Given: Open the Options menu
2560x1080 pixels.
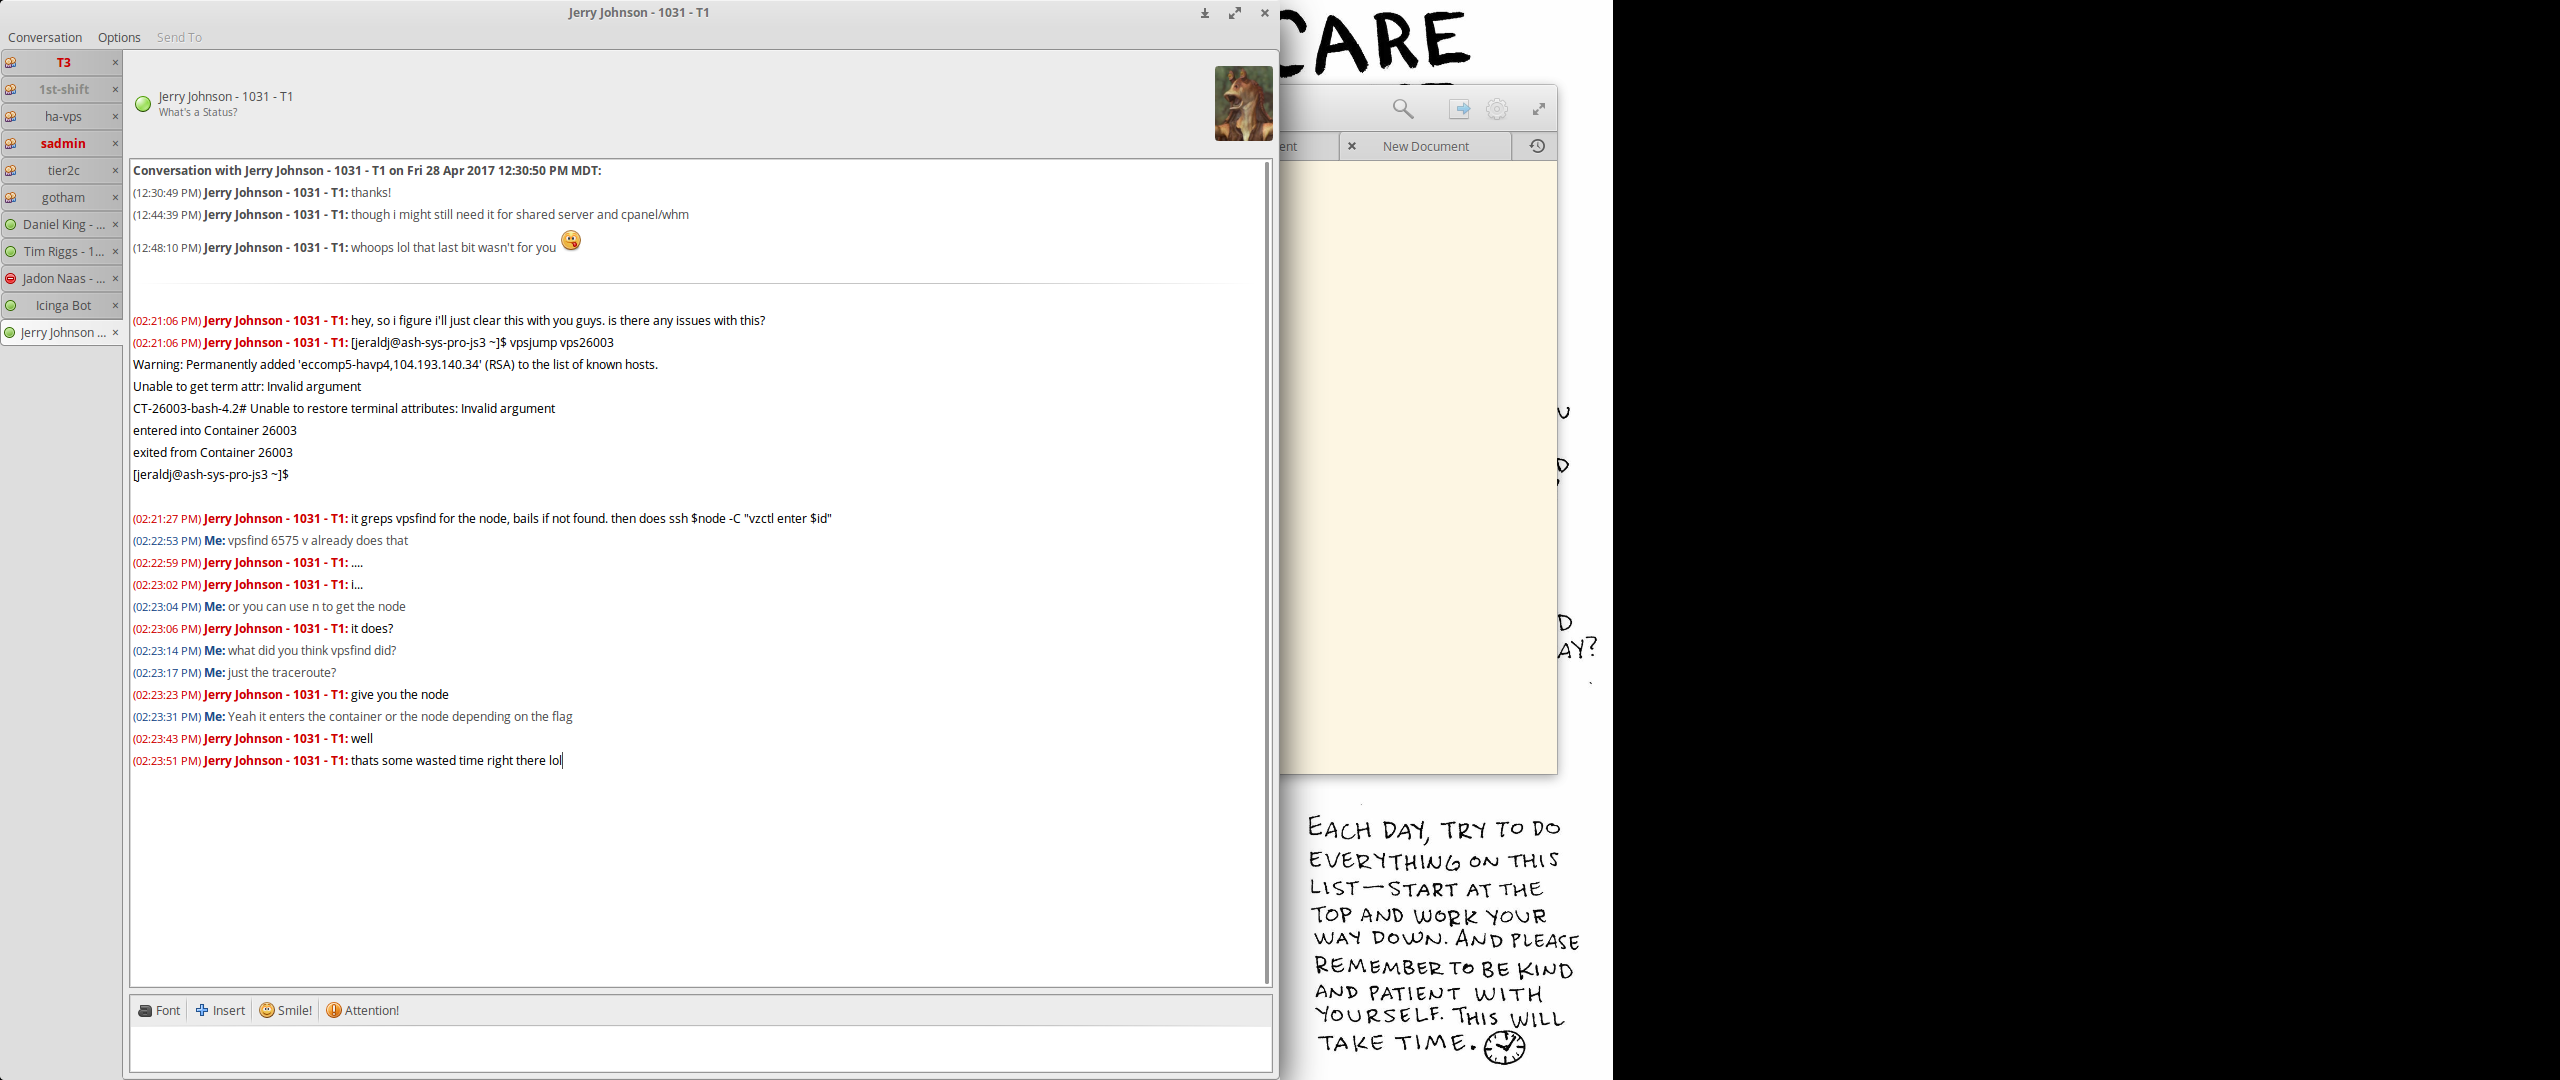Looking at the screenshot, I should (x=119, y=37).
